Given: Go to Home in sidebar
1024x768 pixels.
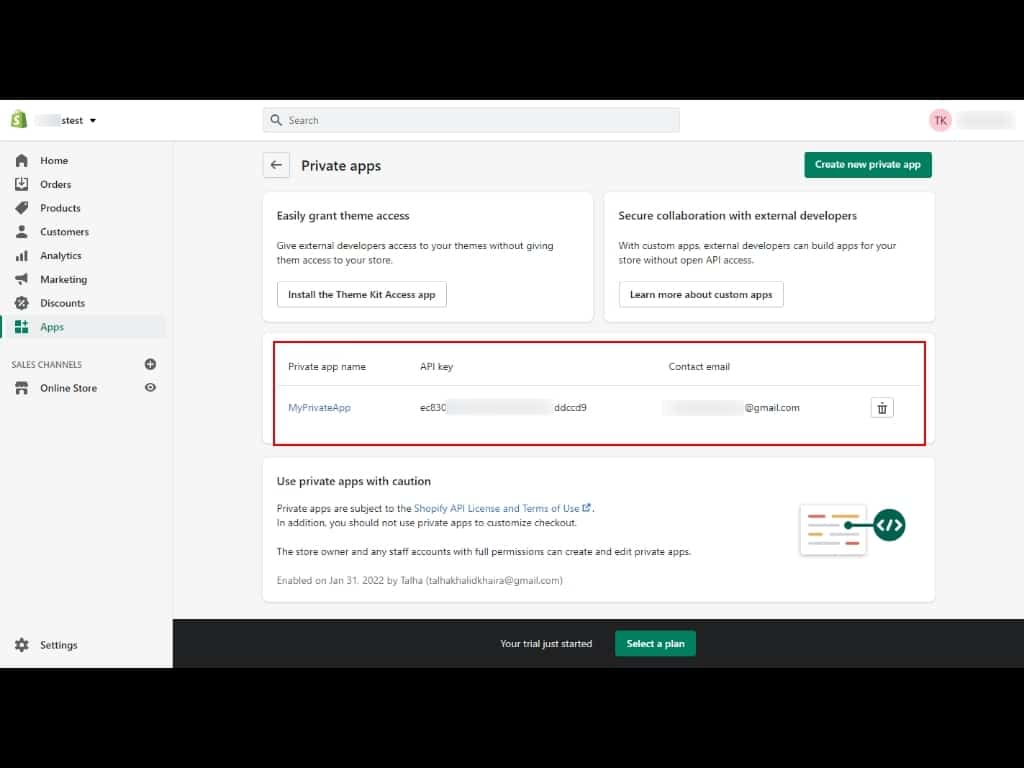Looking at the screenshot, I should 54,160.
